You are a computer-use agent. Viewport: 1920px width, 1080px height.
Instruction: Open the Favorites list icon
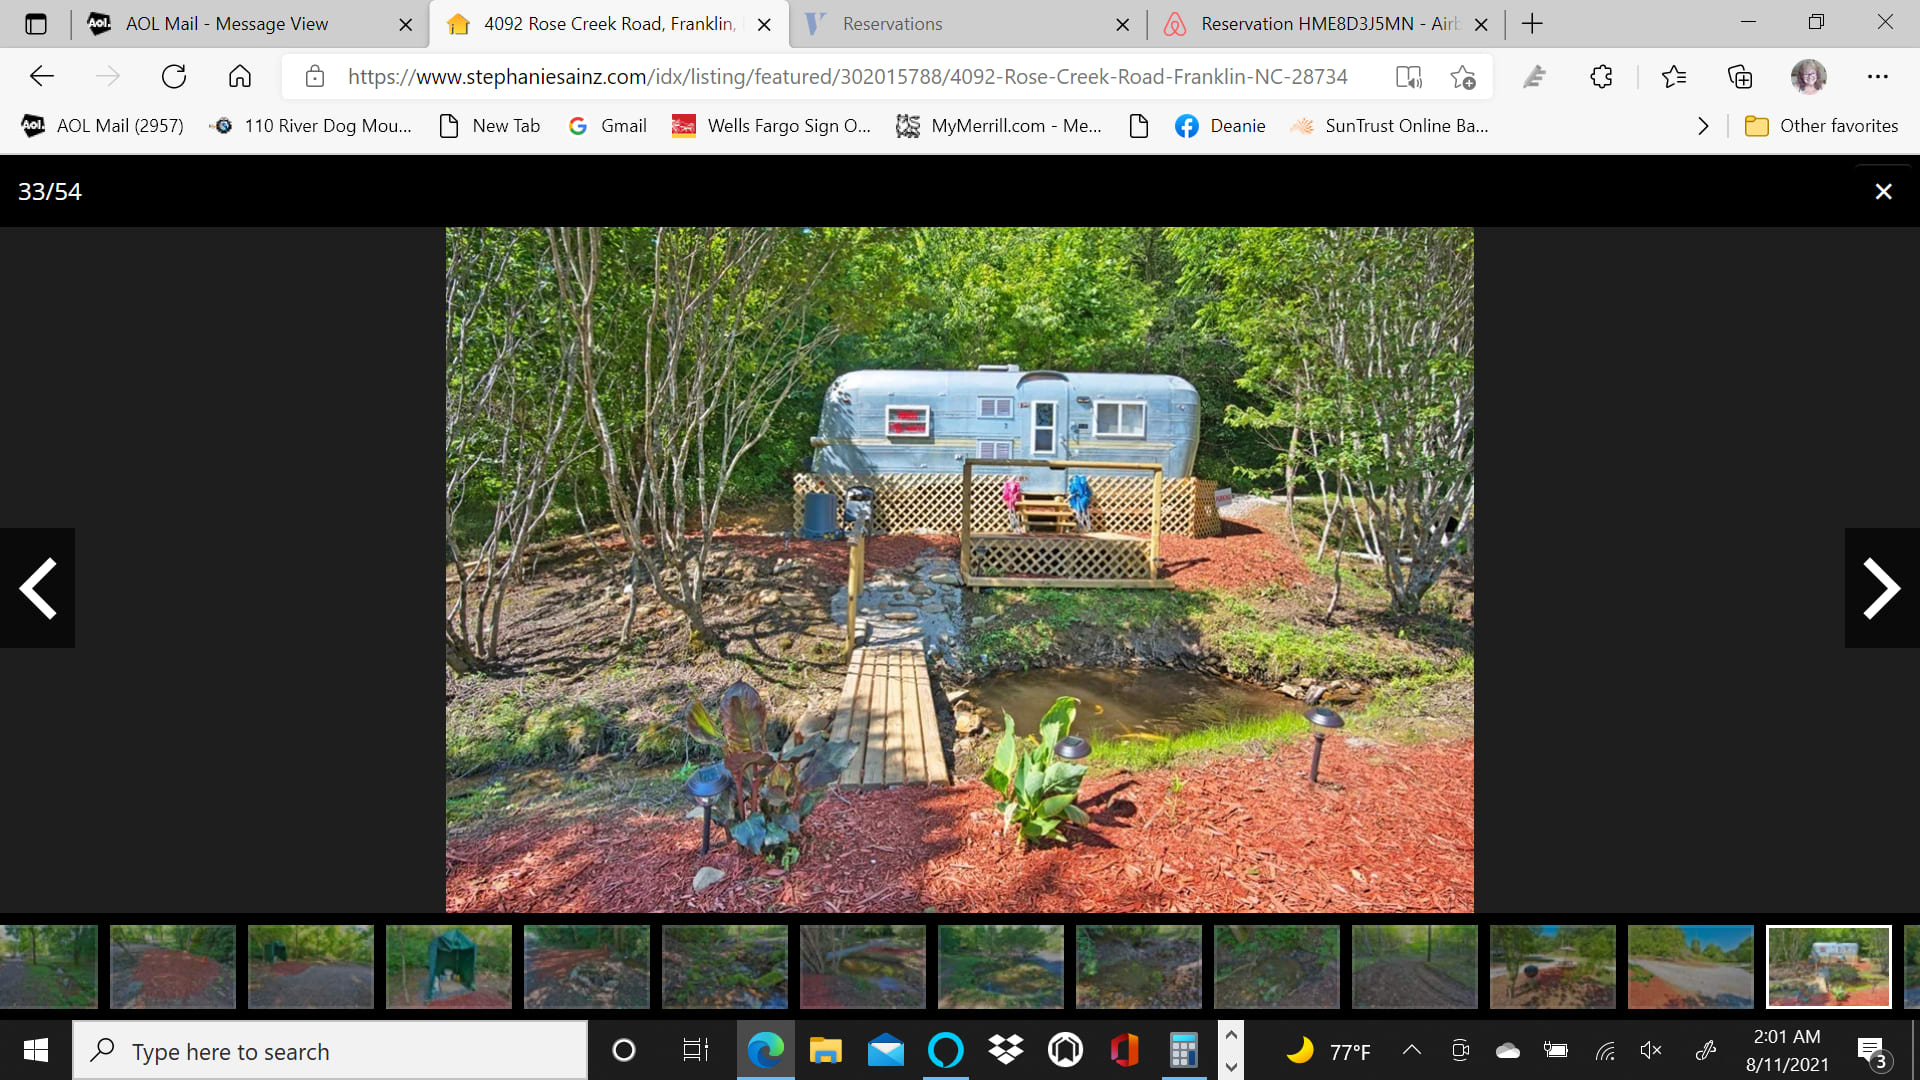point(1673,77)
